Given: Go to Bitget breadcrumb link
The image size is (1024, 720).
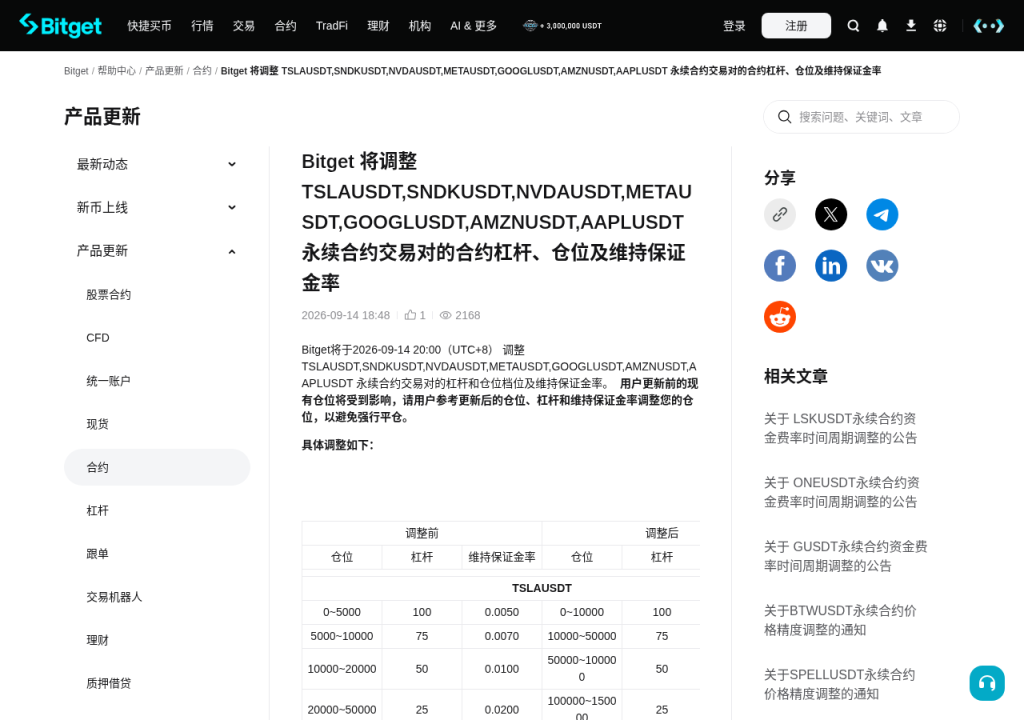Looking at the screenshot, I should tap(76, 71).
